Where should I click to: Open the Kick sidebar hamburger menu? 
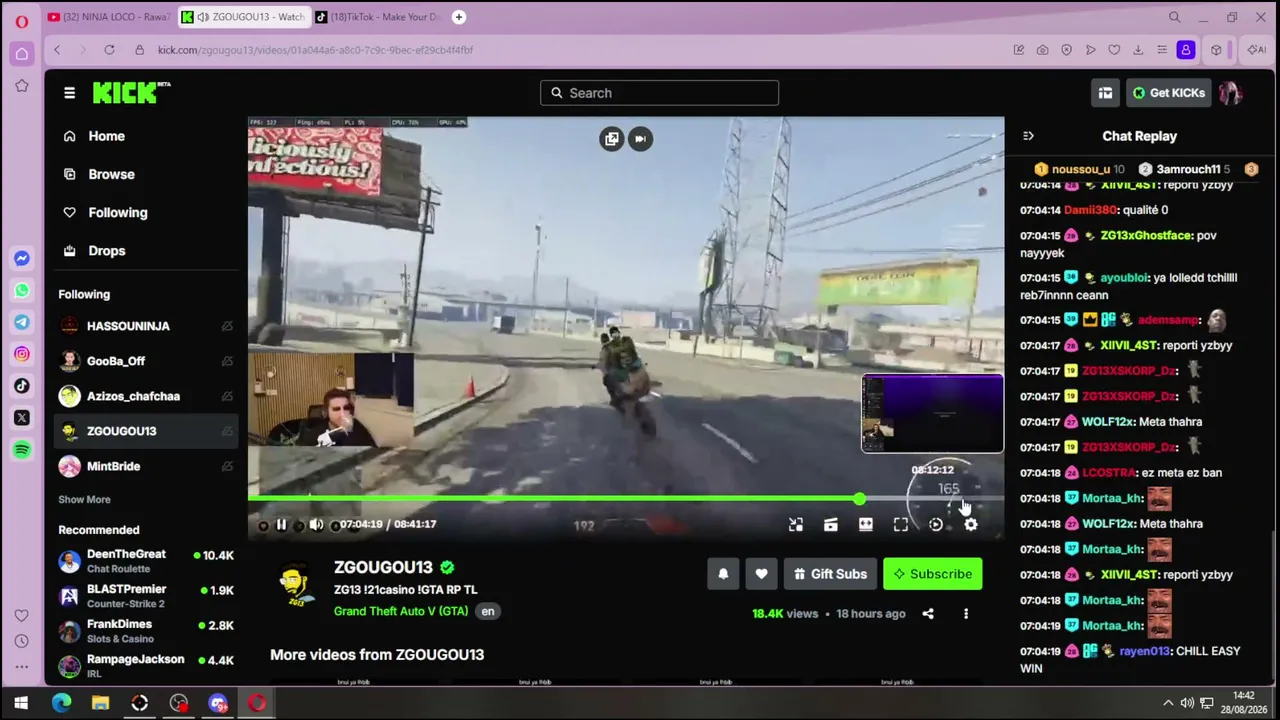[x=69, y=93]
